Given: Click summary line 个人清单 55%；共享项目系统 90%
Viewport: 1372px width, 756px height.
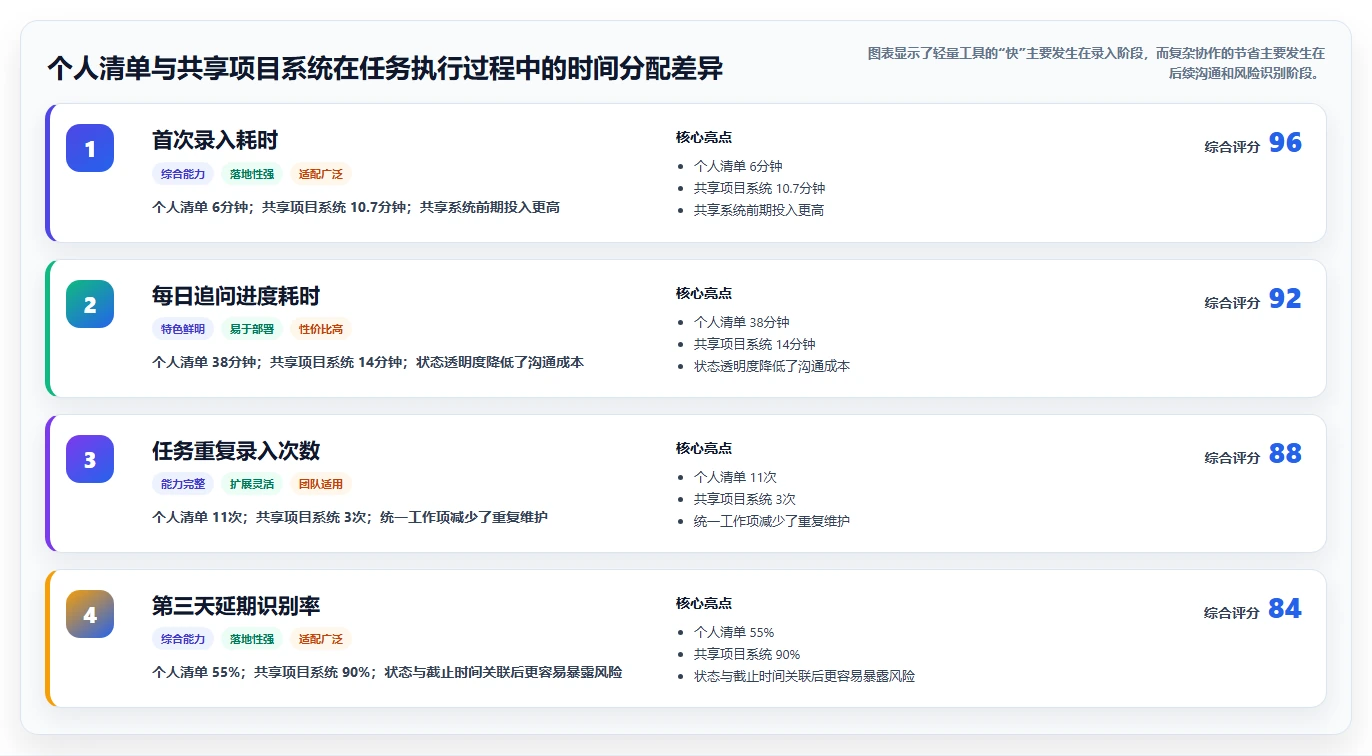Looking at the screenshot, I should (387, 673).
